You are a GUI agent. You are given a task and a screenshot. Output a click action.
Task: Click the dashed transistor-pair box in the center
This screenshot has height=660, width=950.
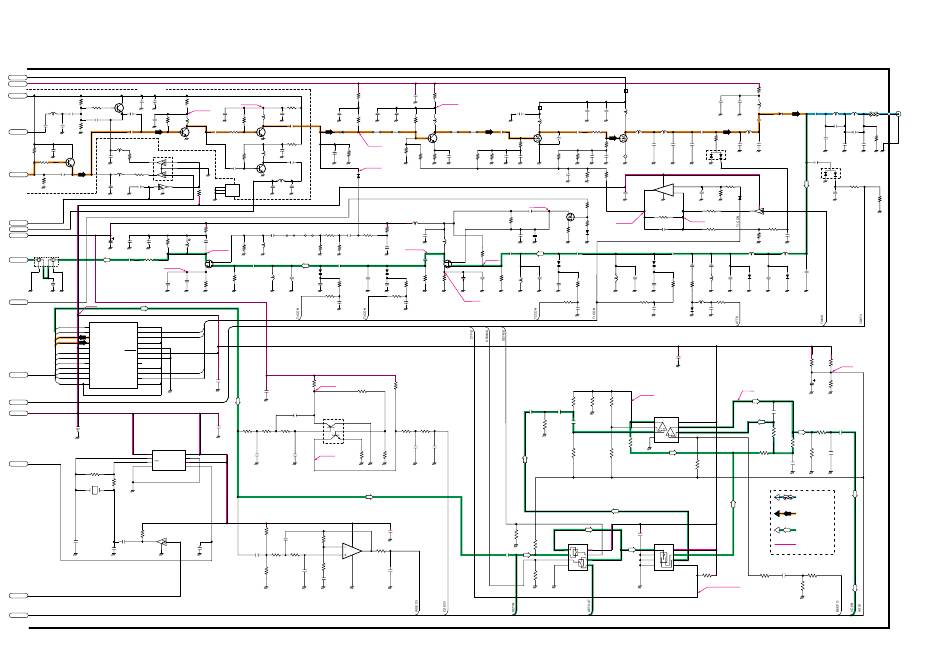333,431
